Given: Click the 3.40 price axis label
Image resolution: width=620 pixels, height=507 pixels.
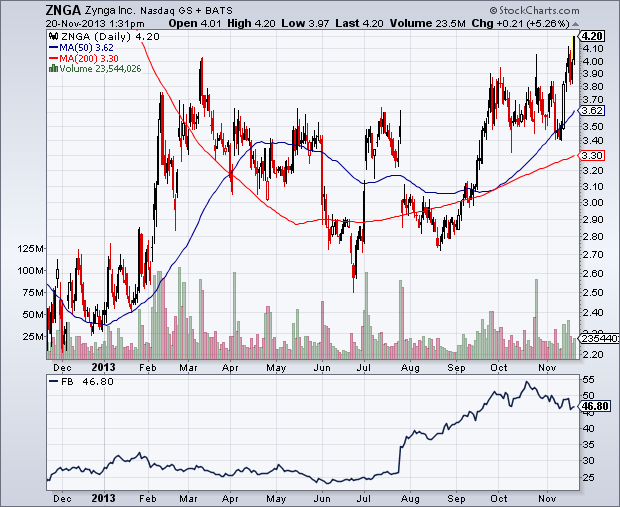Looking at the screenshot, I should pyautogui.click(x=593, y=141).
